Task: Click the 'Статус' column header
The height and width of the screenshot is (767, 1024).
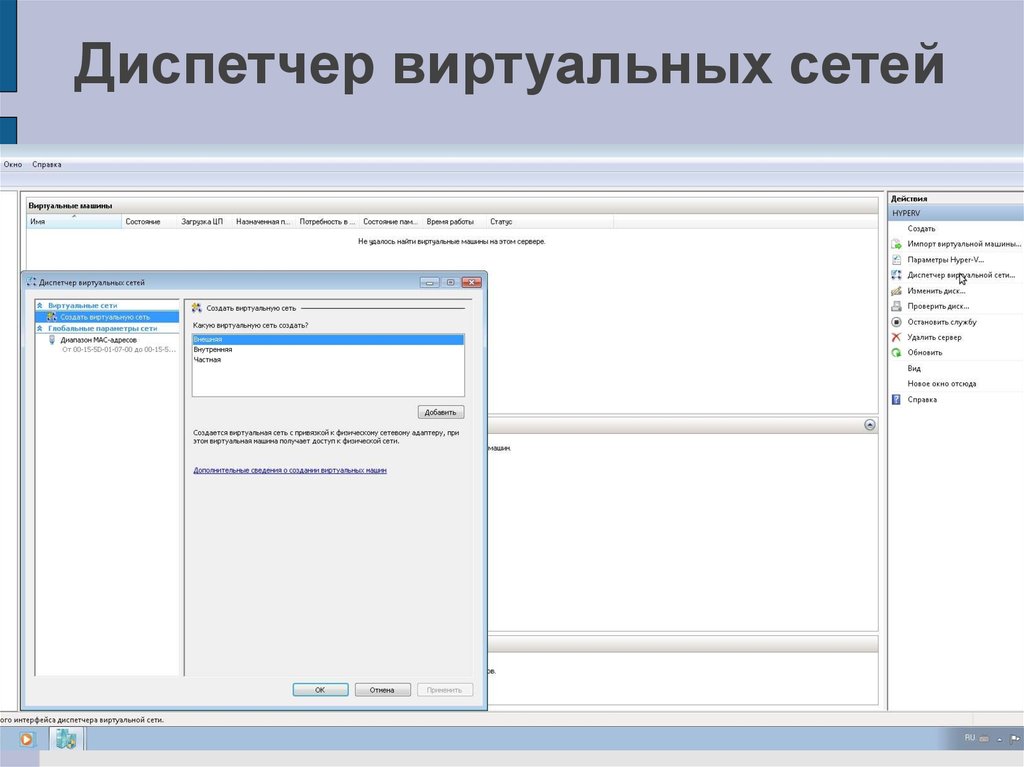Action: (550, 221)
